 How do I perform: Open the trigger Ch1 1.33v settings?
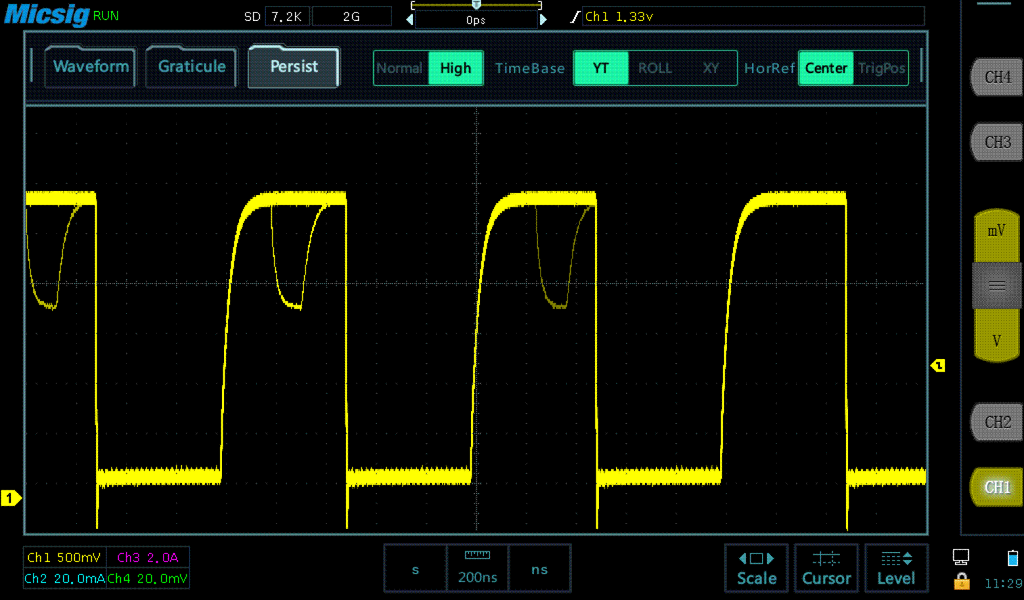753,16
